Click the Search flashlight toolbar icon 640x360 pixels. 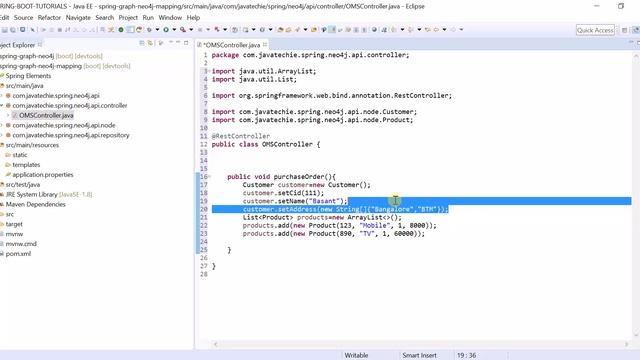pos(298,29)
